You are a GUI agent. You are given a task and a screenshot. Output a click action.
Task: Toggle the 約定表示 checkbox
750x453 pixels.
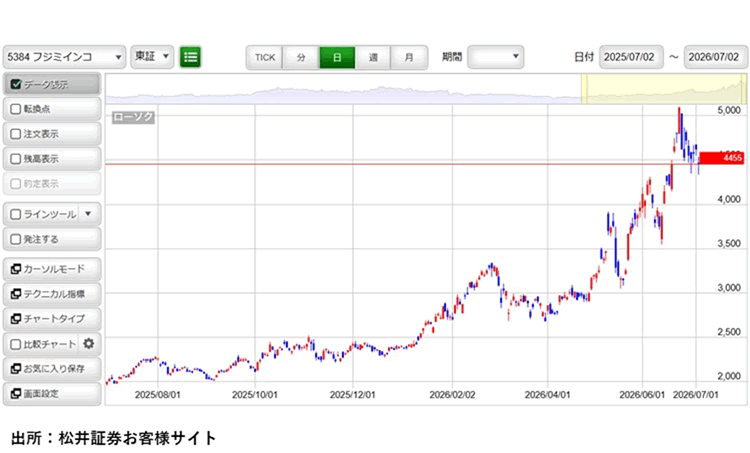point(16,184)
